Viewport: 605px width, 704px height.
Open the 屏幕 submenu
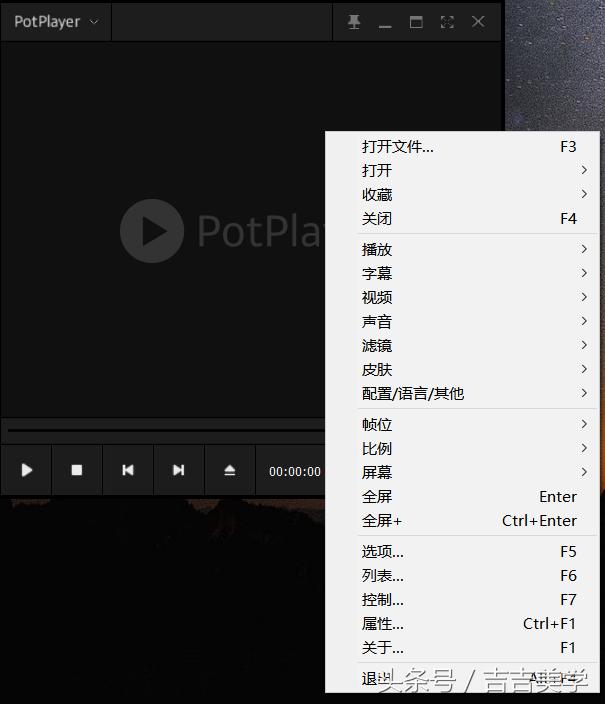tap(462, 472)
